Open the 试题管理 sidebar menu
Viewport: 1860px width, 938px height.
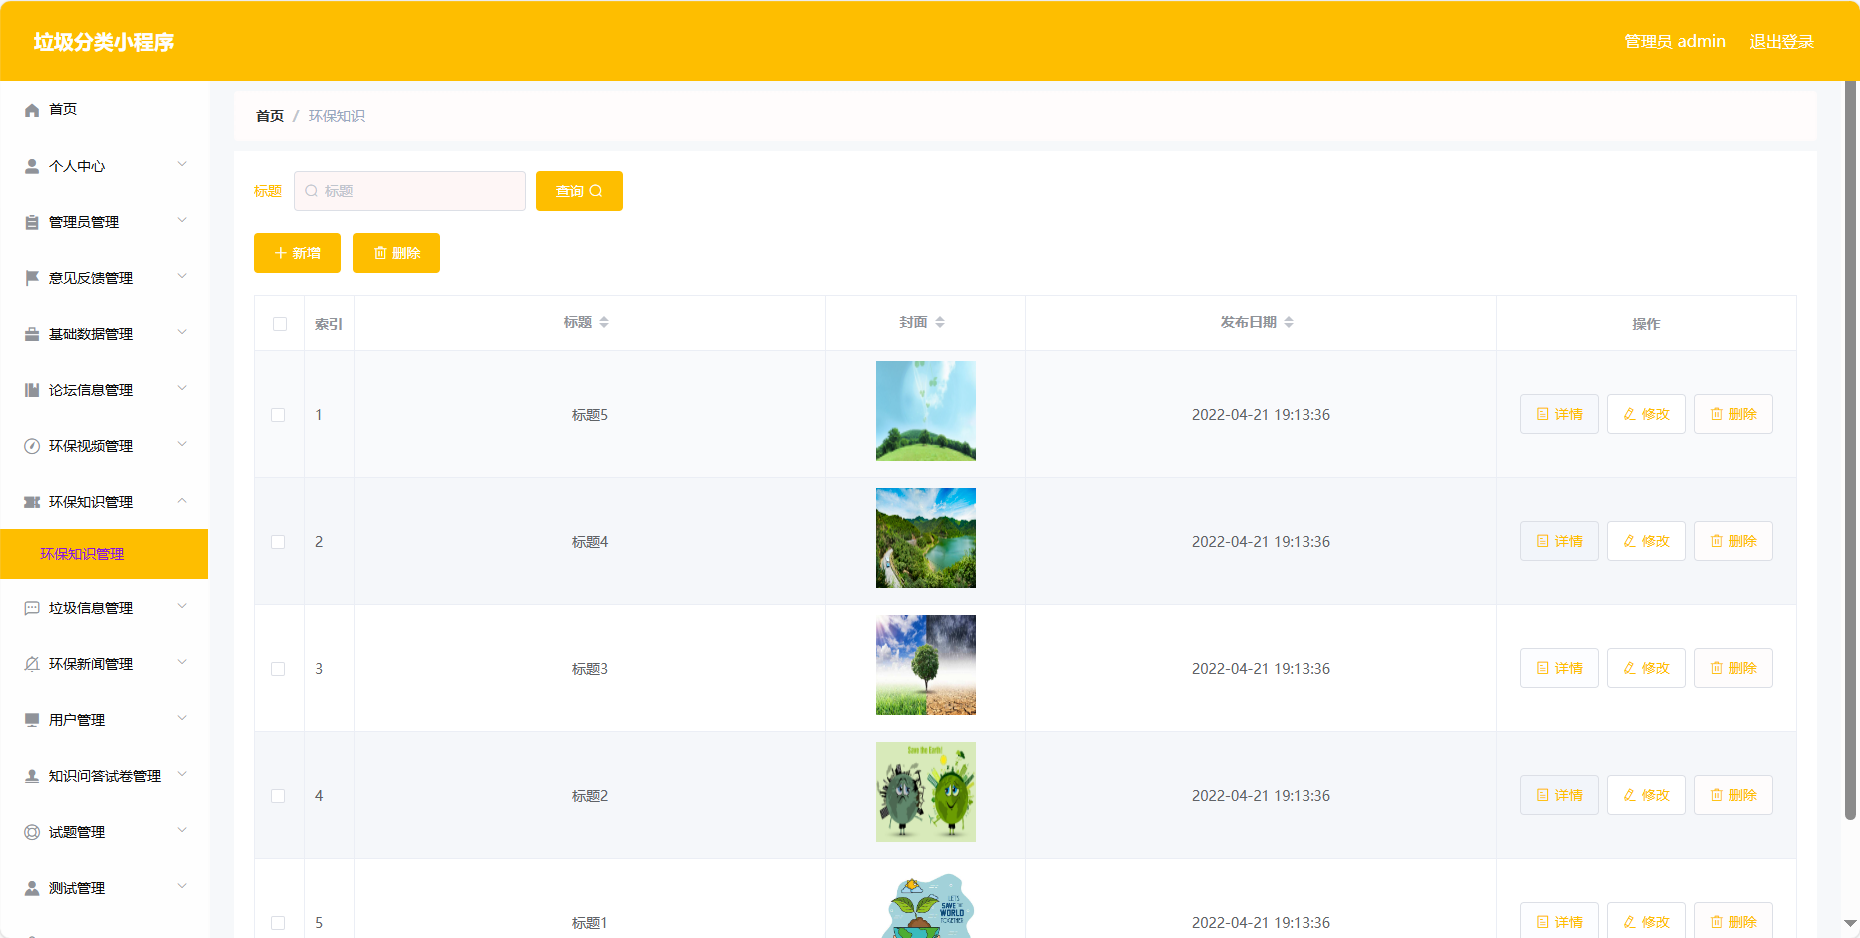pyautogui.click(x=104, y=832)
